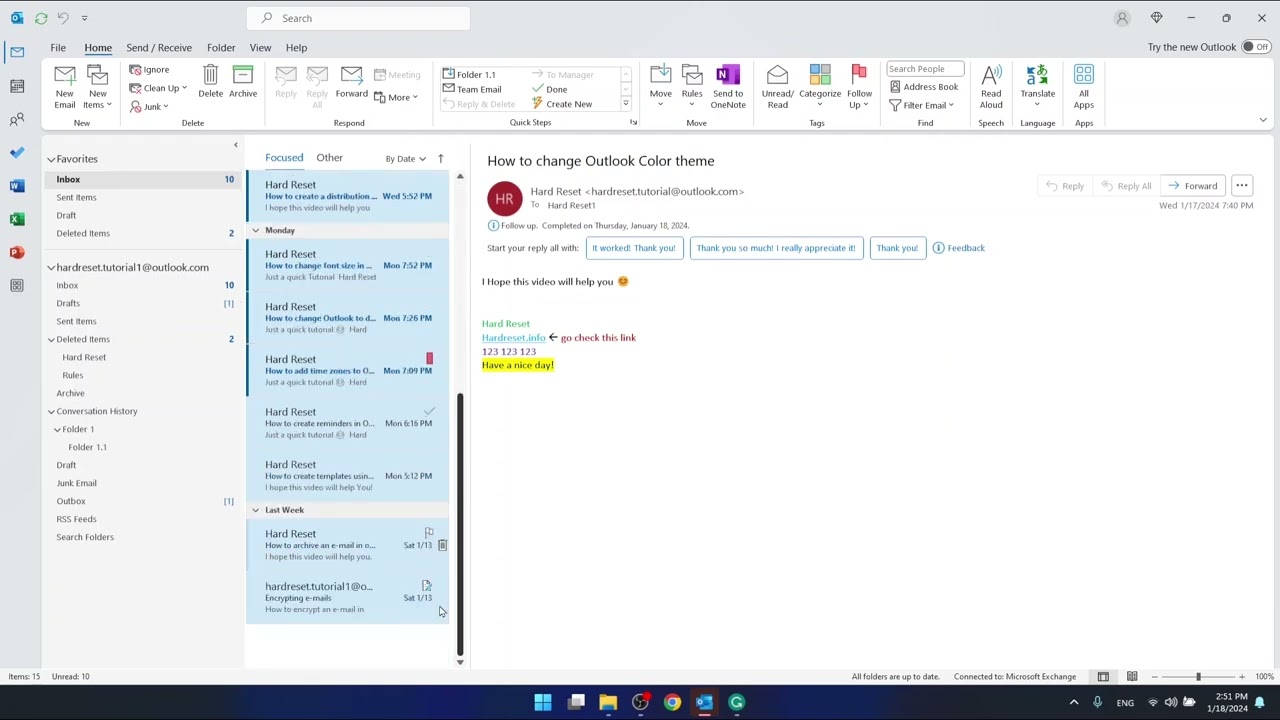Screen dimensions: 1280x720
Task: Collapse the Monday message group
Action: click(255, 230)
